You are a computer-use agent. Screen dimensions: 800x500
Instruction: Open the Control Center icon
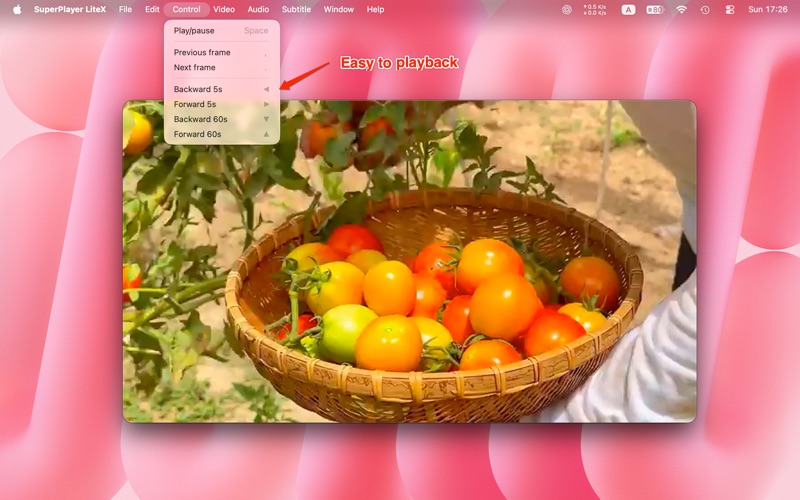[x=730, y=9]
